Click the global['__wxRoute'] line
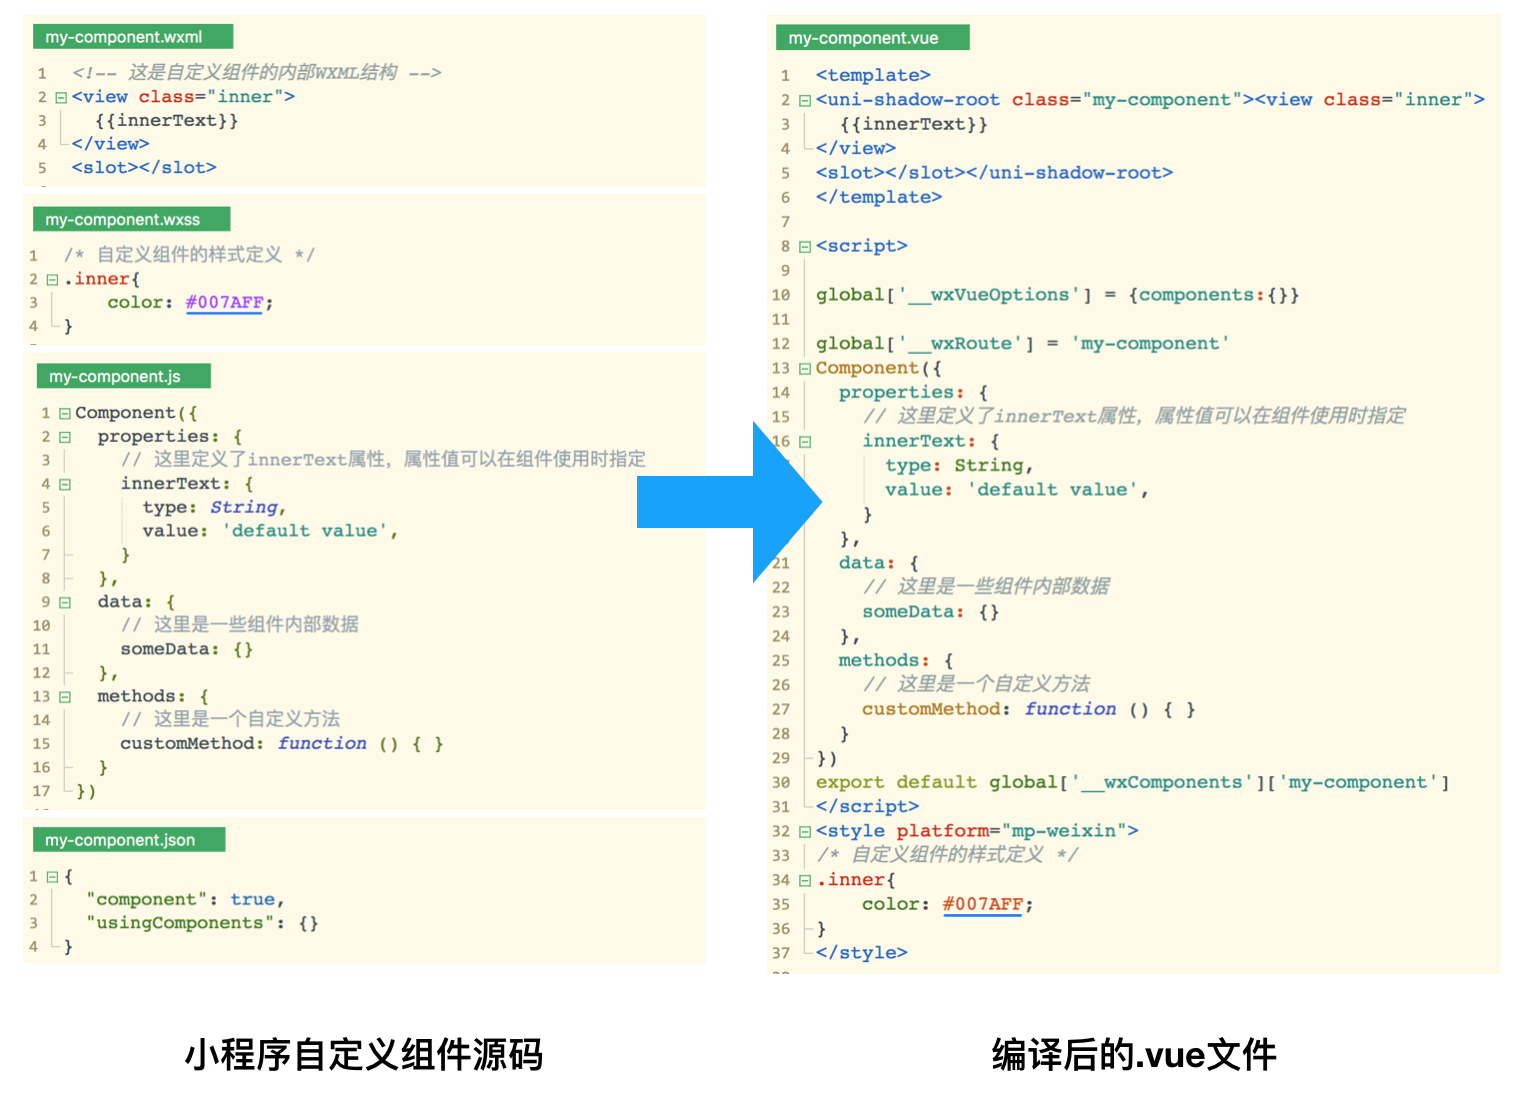1522x1116 pixels. coord(1022,344)
